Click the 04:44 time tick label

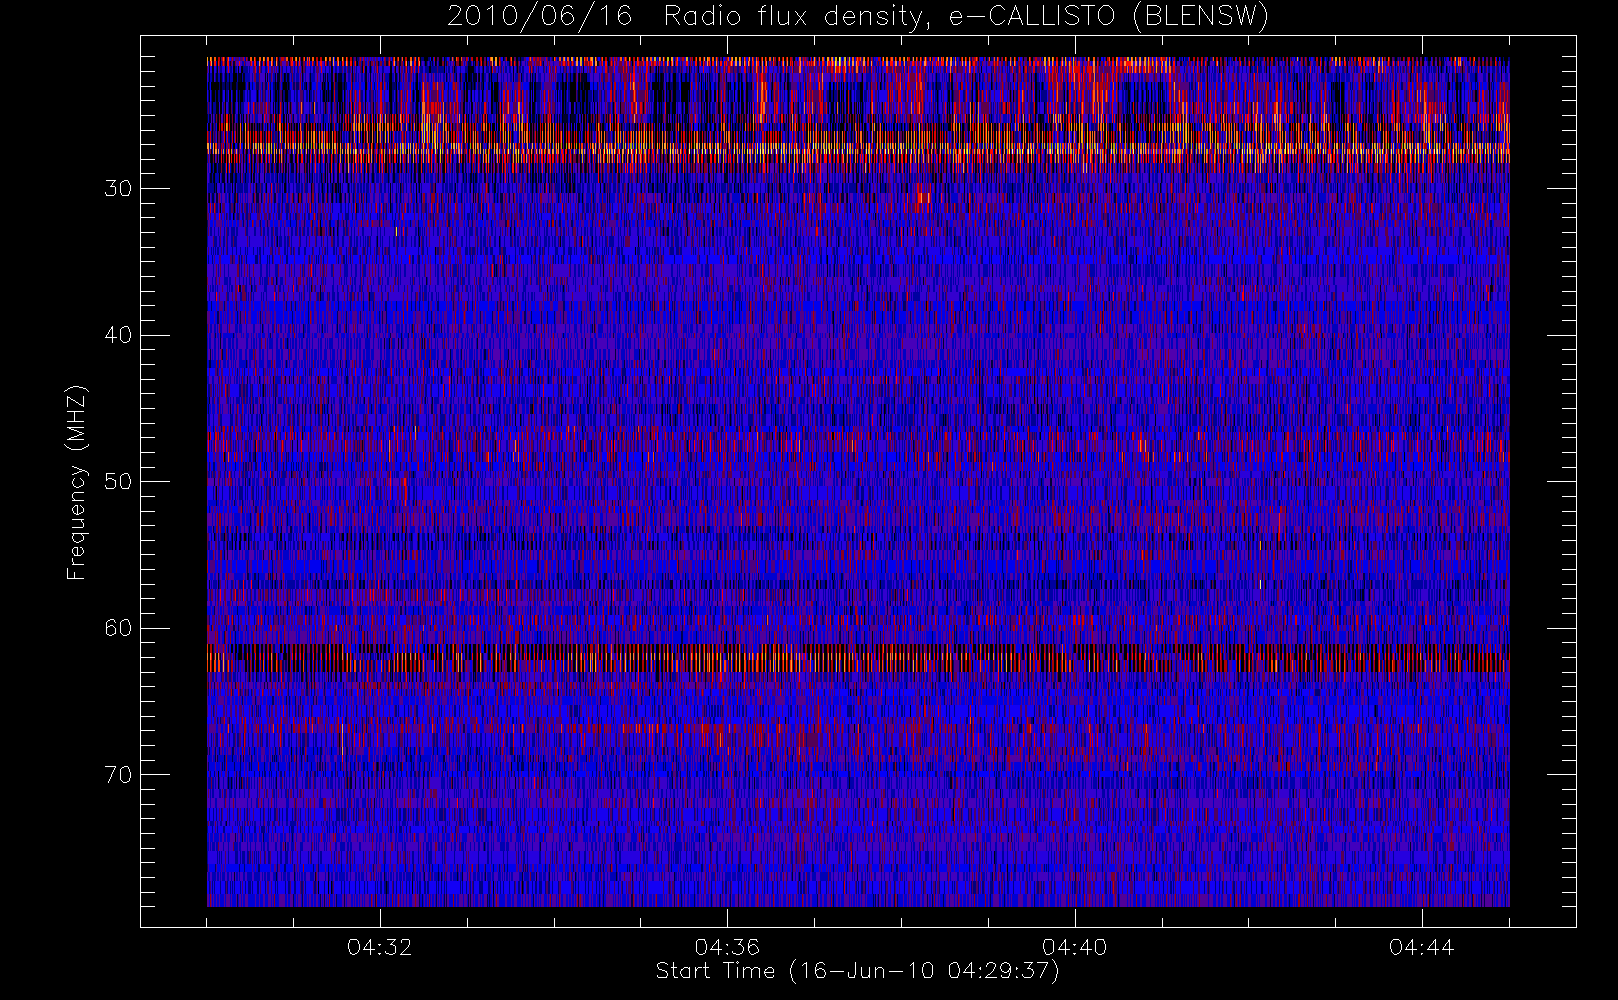(x=1421, y=947)
